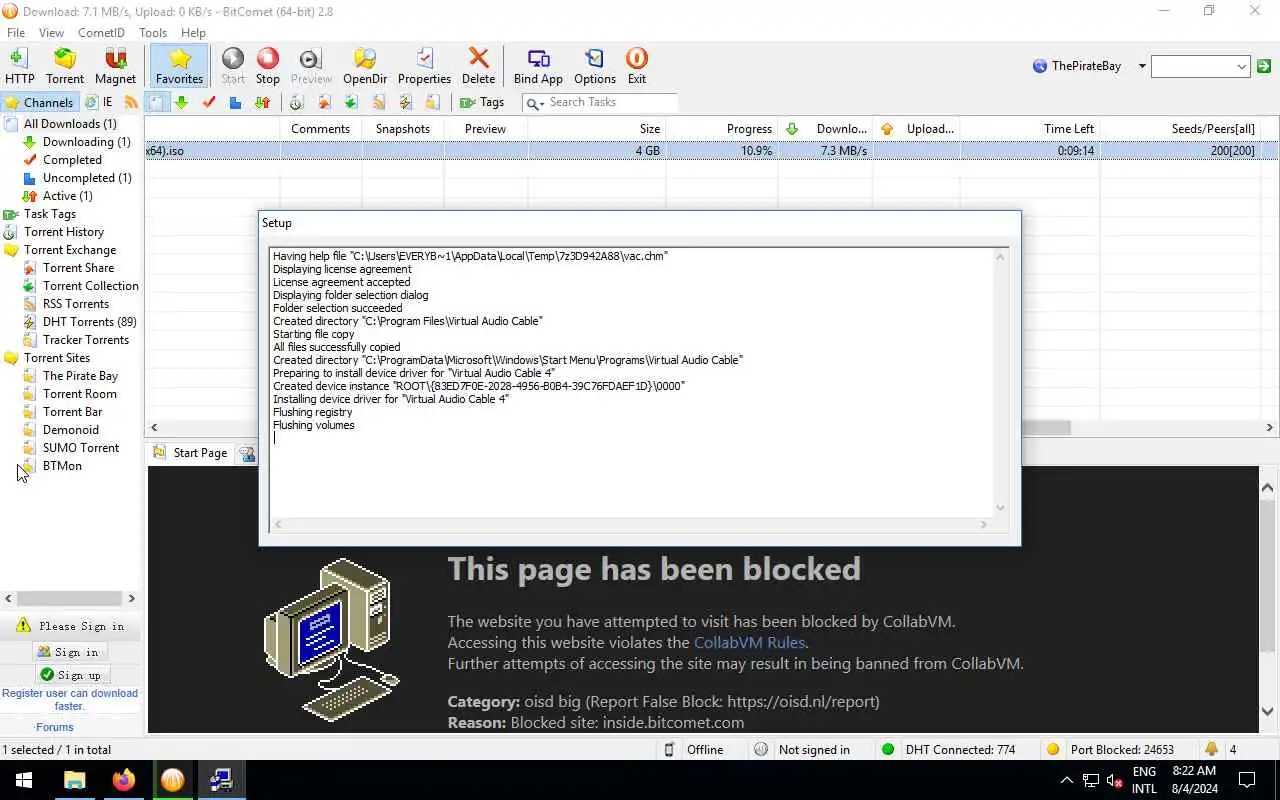Click the HTTP download toolbar icon

(x=19, y=66)
